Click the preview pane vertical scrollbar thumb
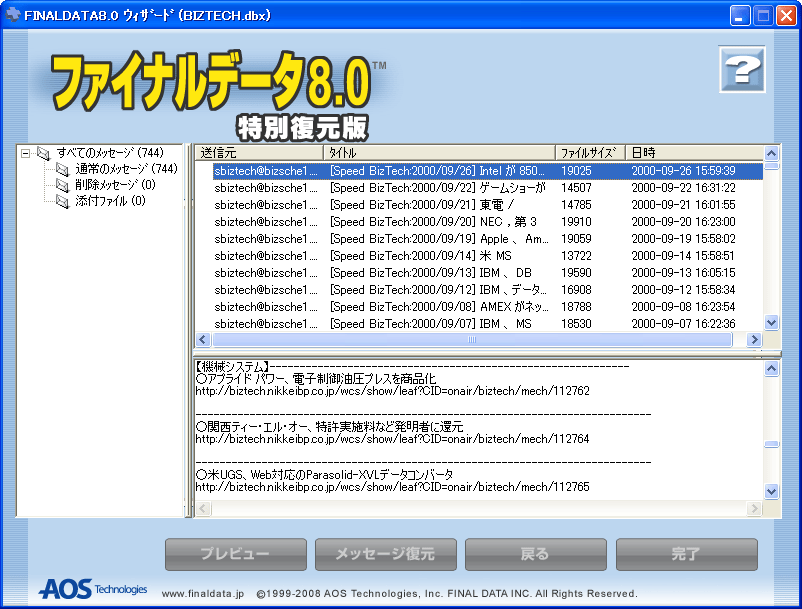The height and width of the screenshot is (609, 802). click(771, 444)
